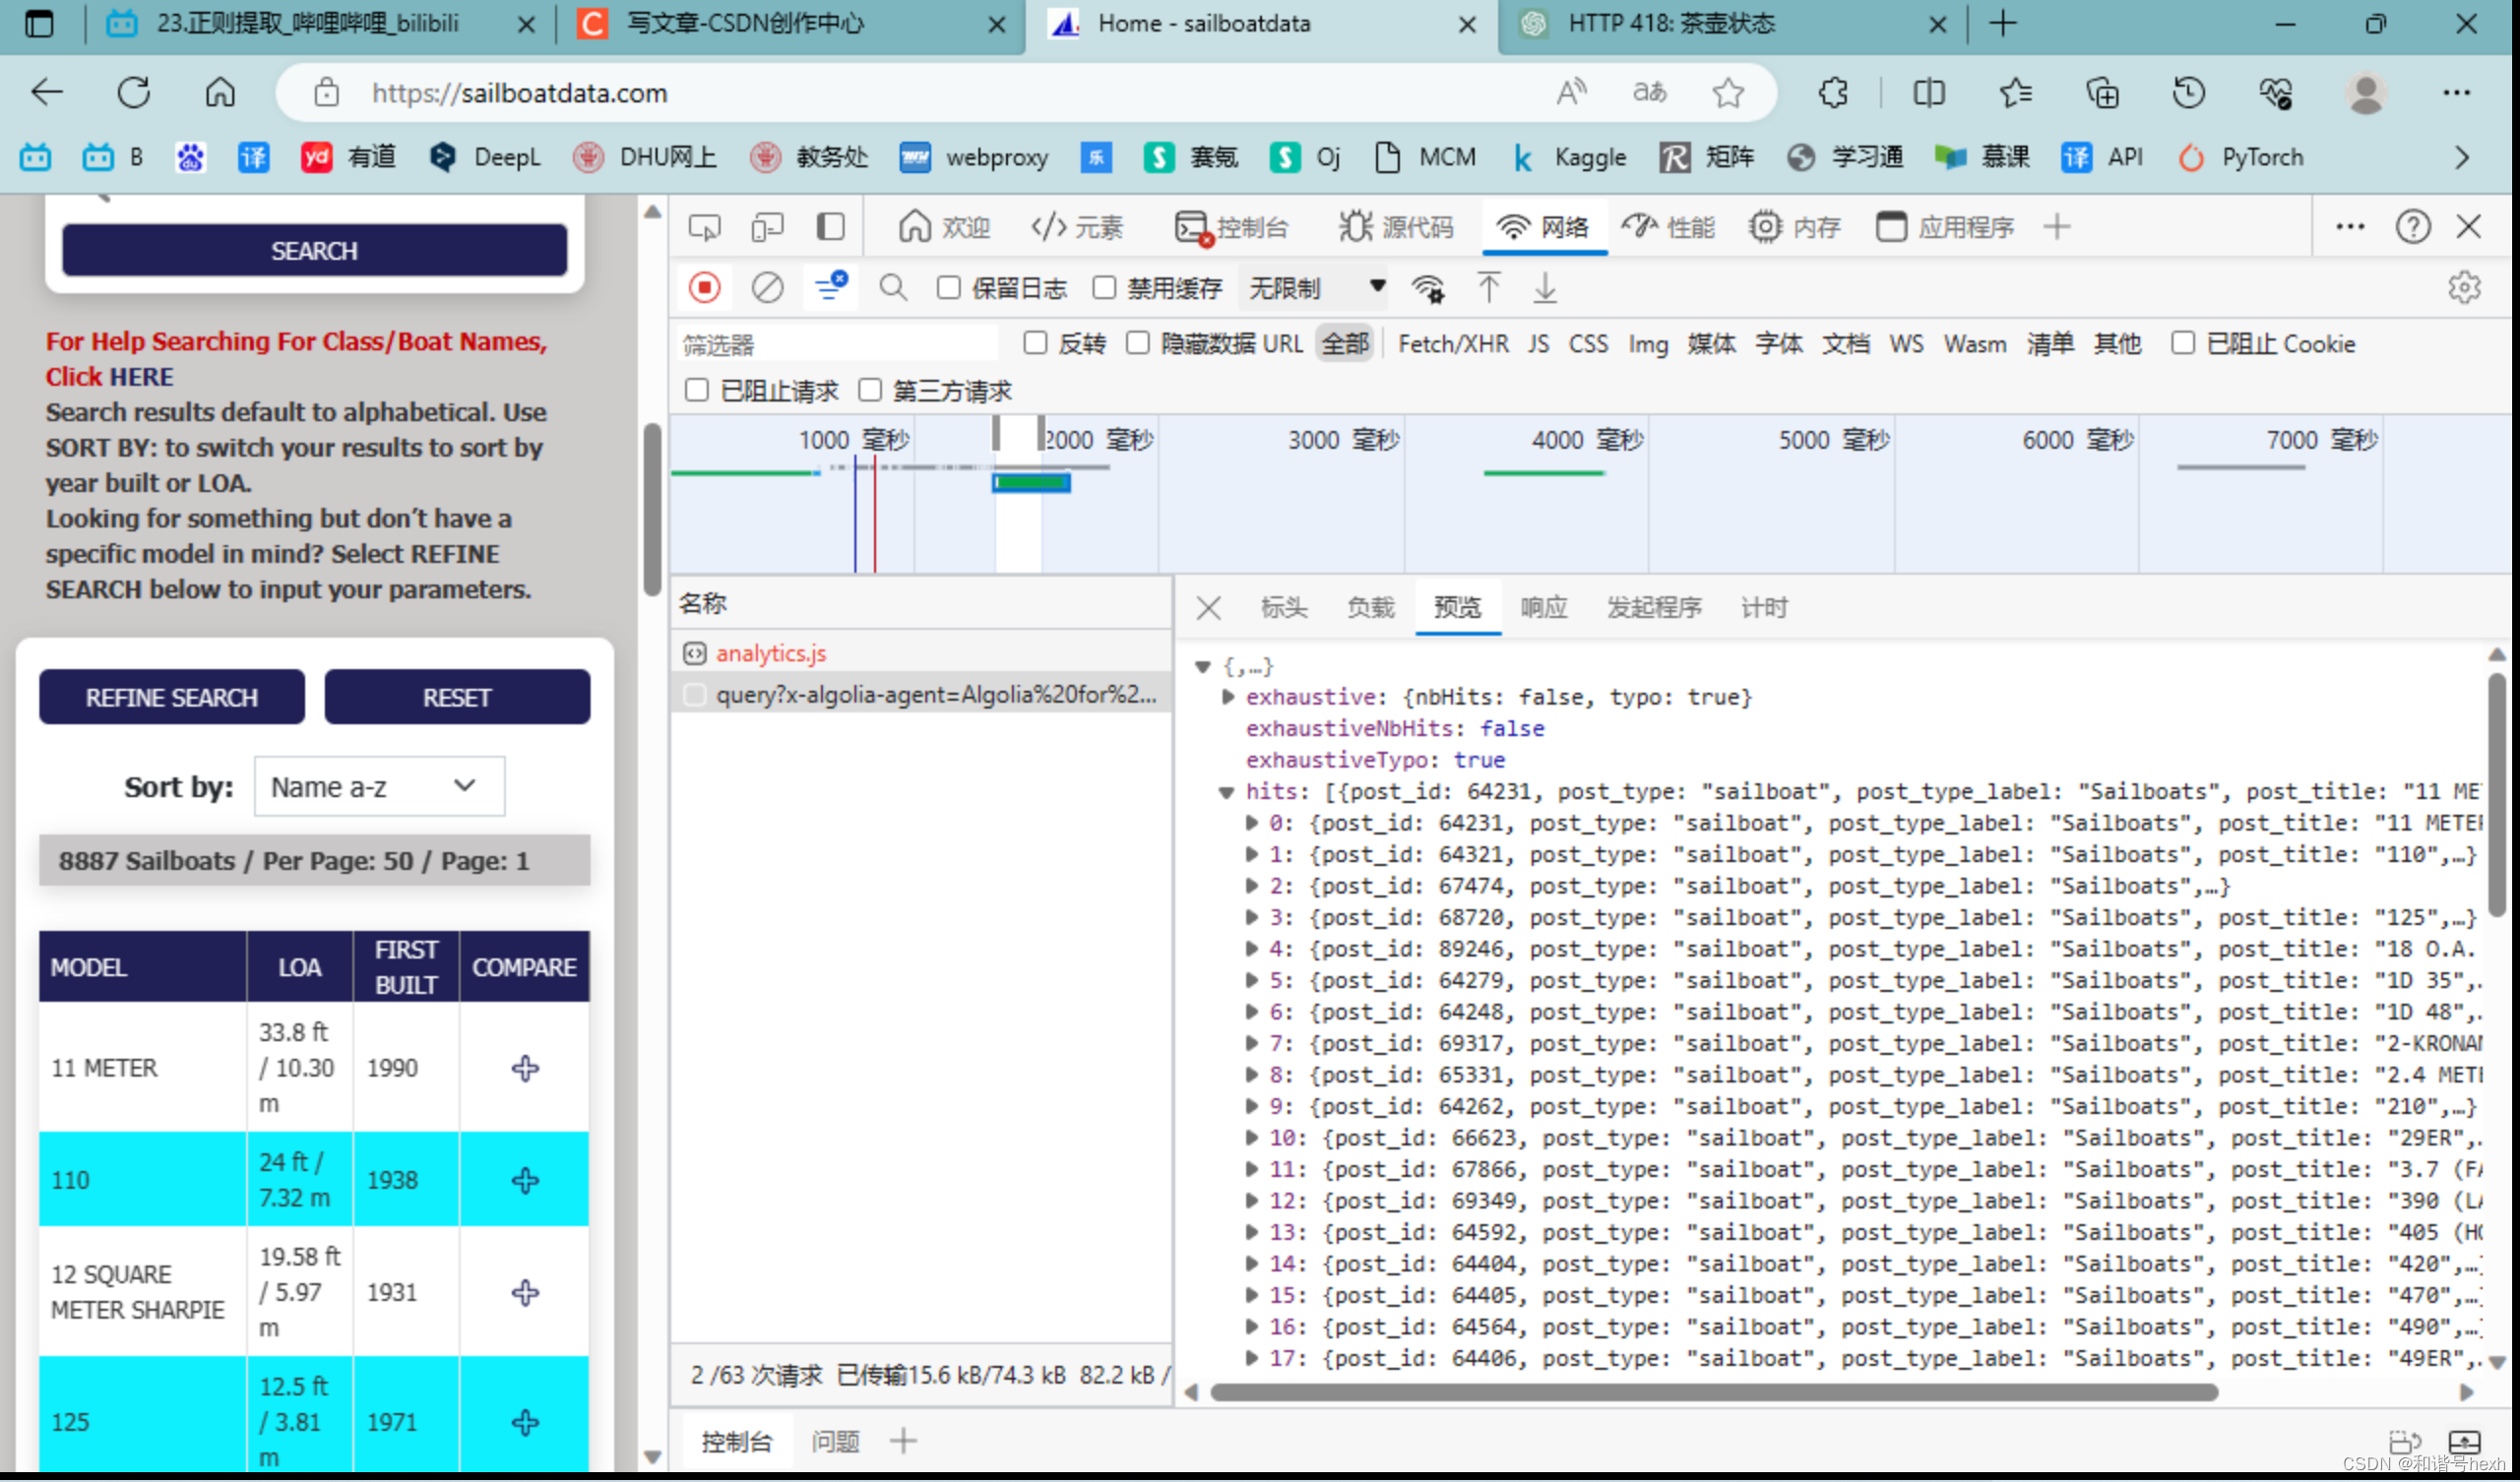Image resolution: width=2520 pixels, height=1482 pixels.
Task: Close the request details pane
Action: coord(1208,607)
